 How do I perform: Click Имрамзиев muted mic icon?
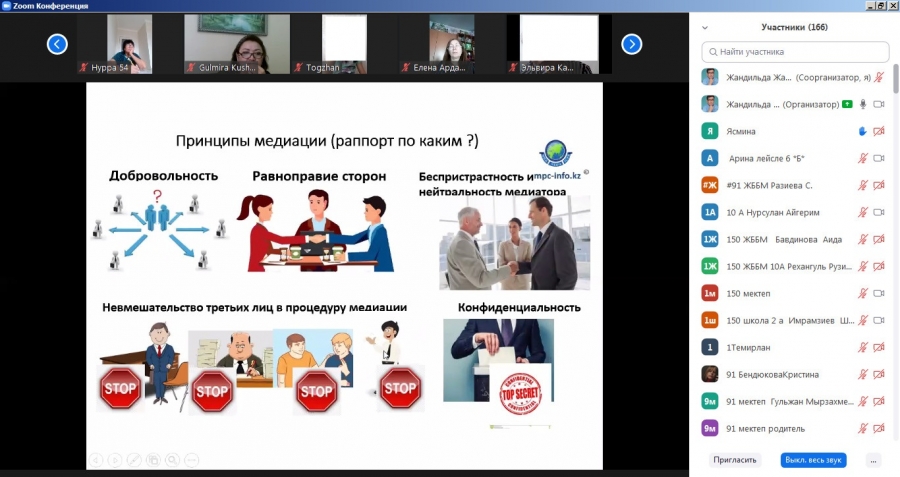pyautogui.click(x=863, y=320)
